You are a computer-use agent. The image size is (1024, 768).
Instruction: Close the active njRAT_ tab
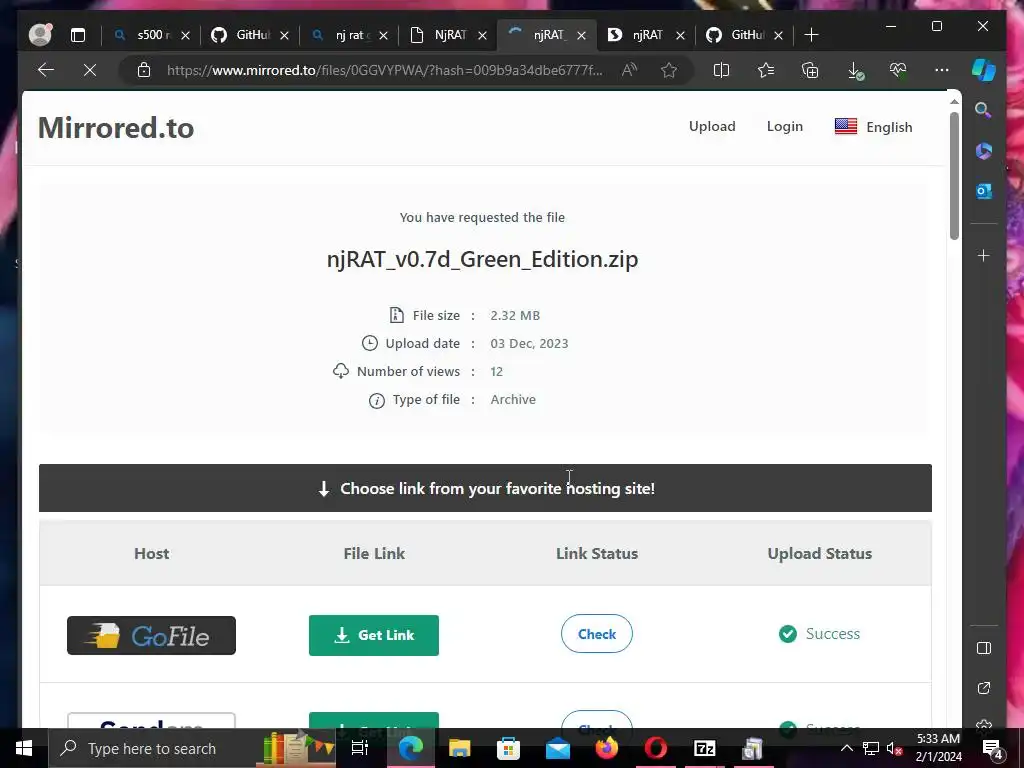(581, 35)
